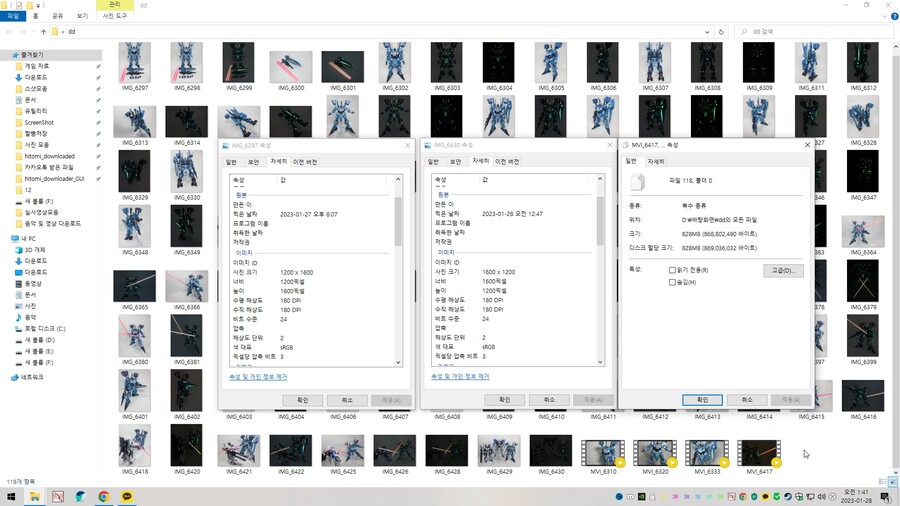900x506 pixels.
Task: Click up scroll arrow in IMG_6430 details
Action: (600, 179)
